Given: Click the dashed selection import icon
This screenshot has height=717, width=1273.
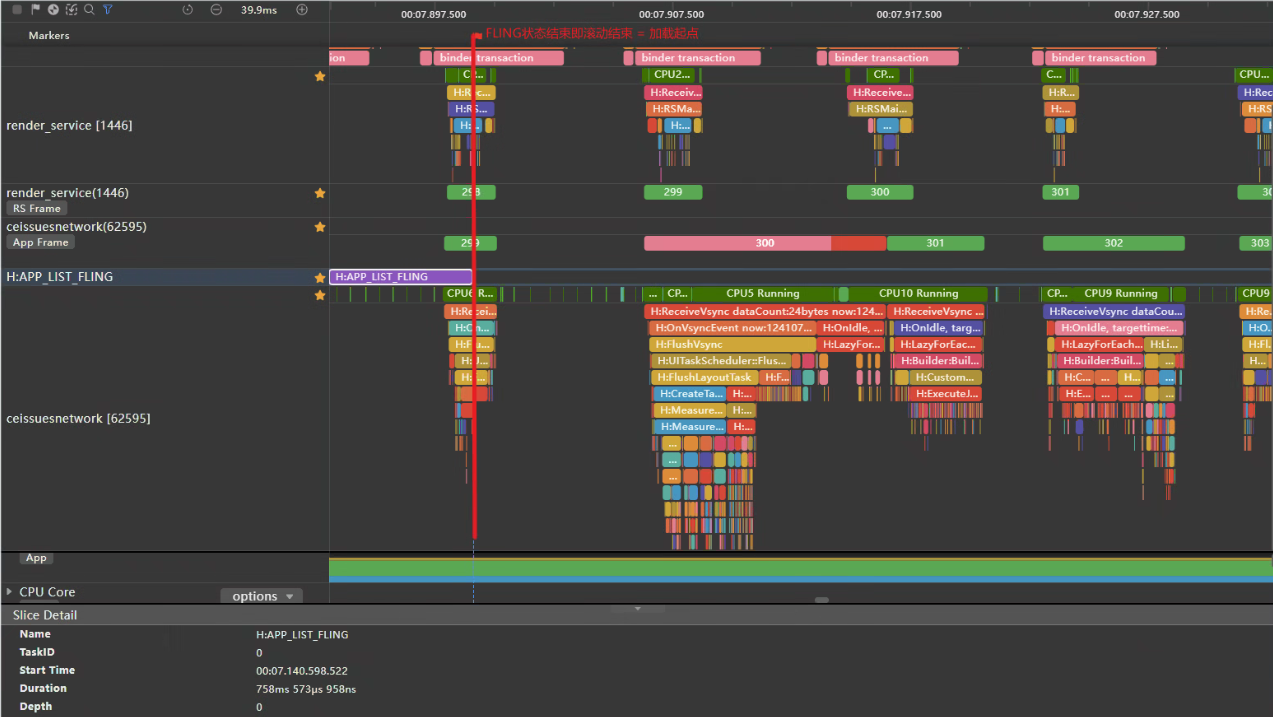Looking at the screenshot, I should click(x=71, y=9).
